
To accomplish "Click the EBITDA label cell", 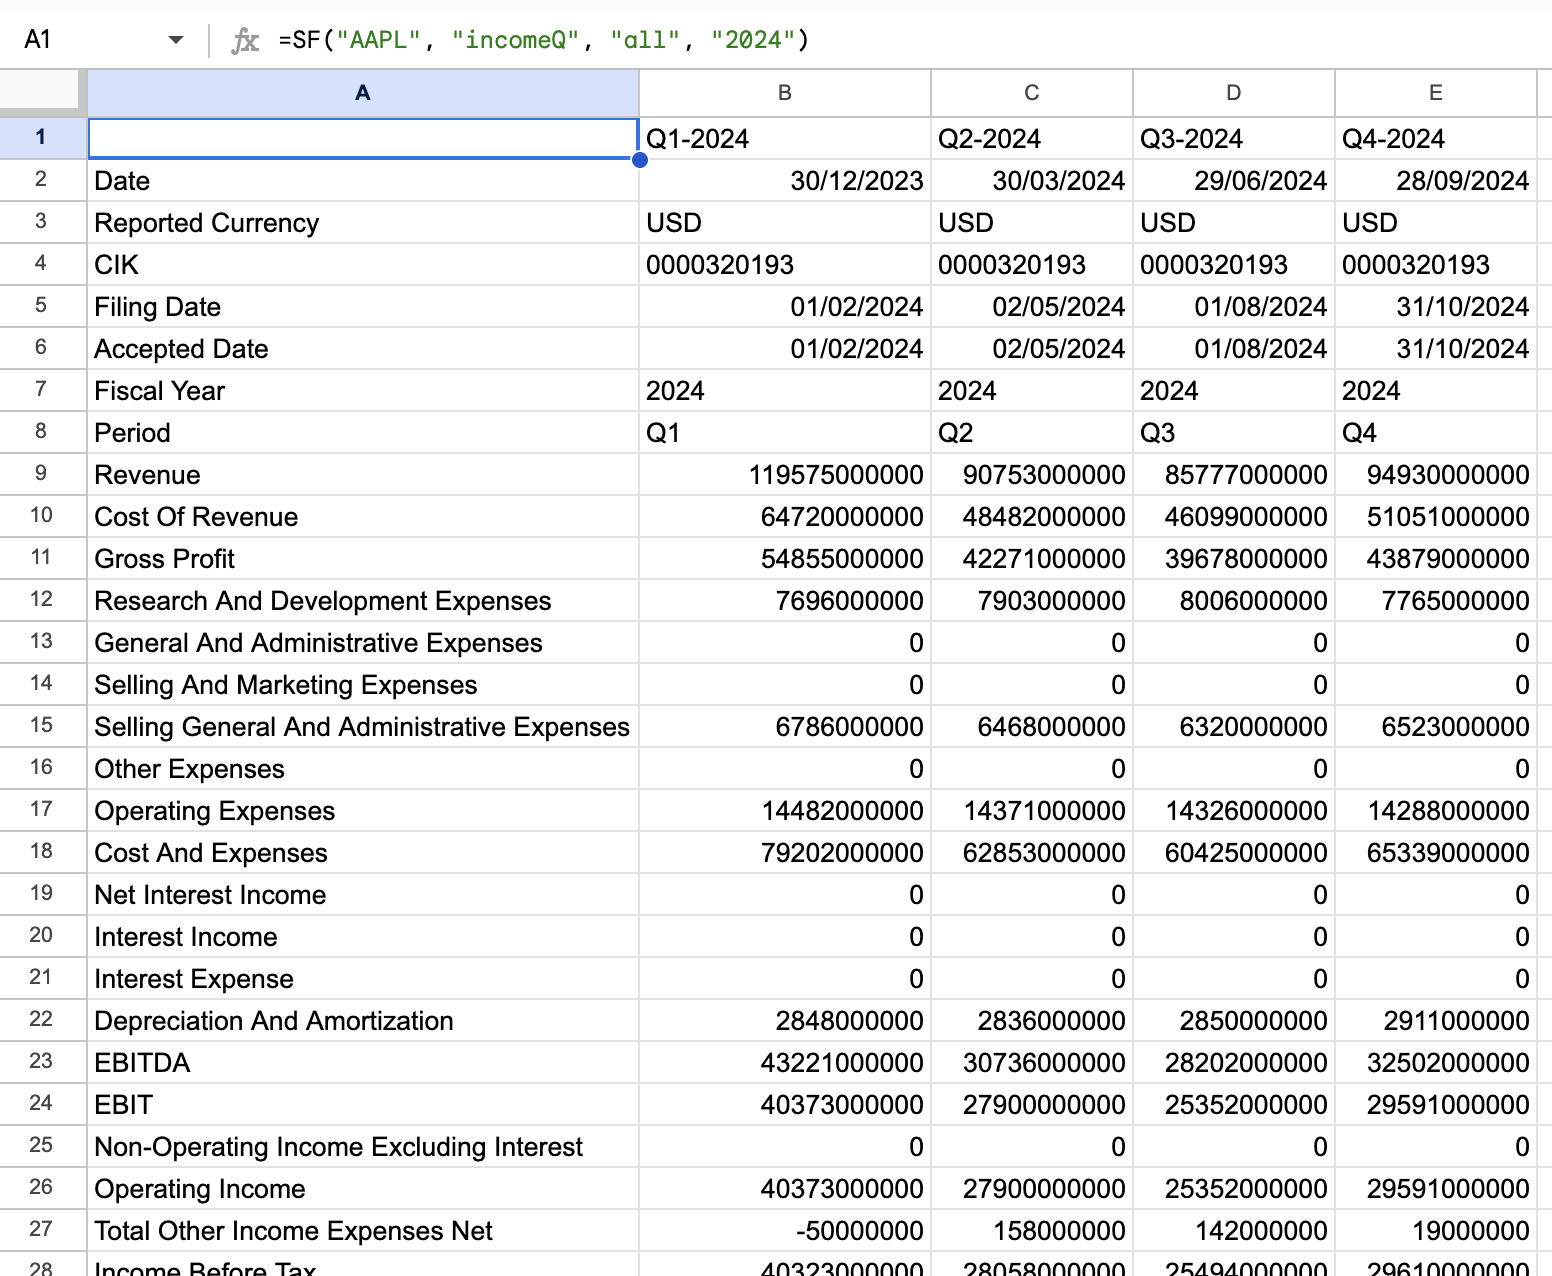I will [363, 1063].
